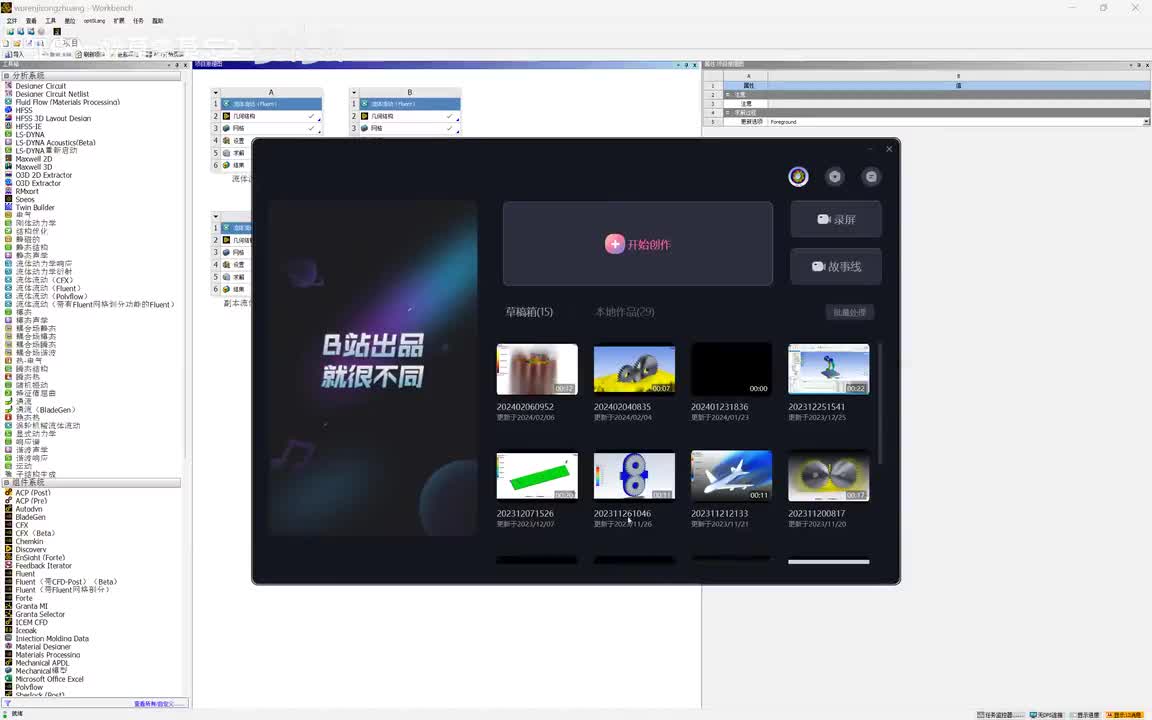Select Twin Builder toolbox item

[x=35, y=207]
